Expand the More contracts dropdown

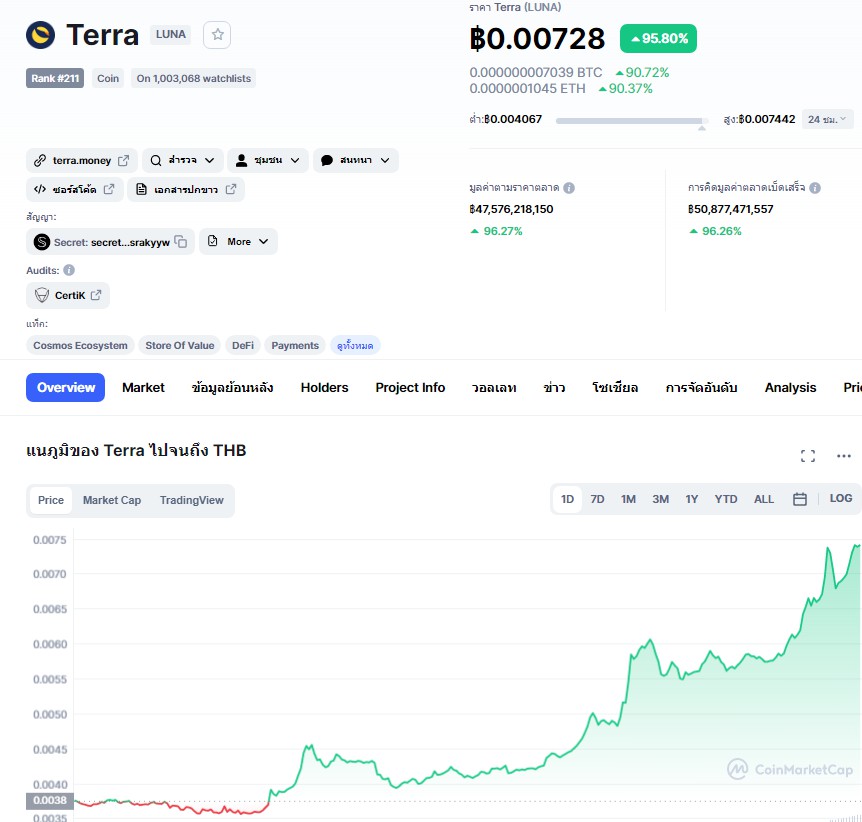263,241
